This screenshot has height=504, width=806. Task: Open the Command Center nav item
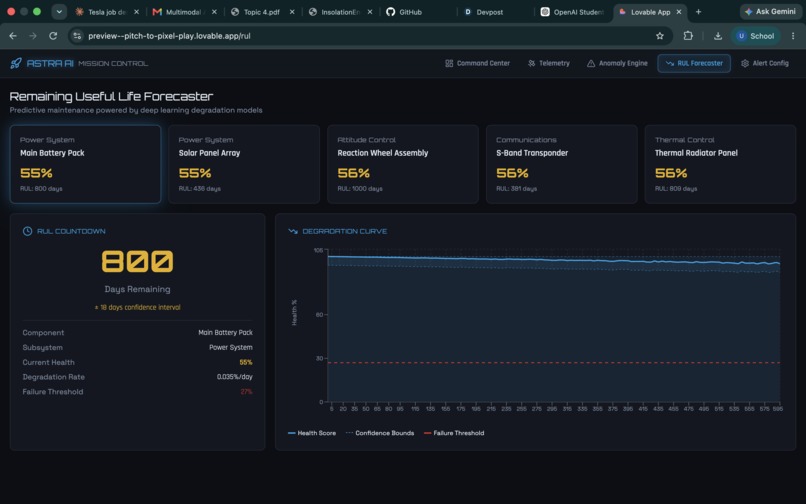coord(478,63)
